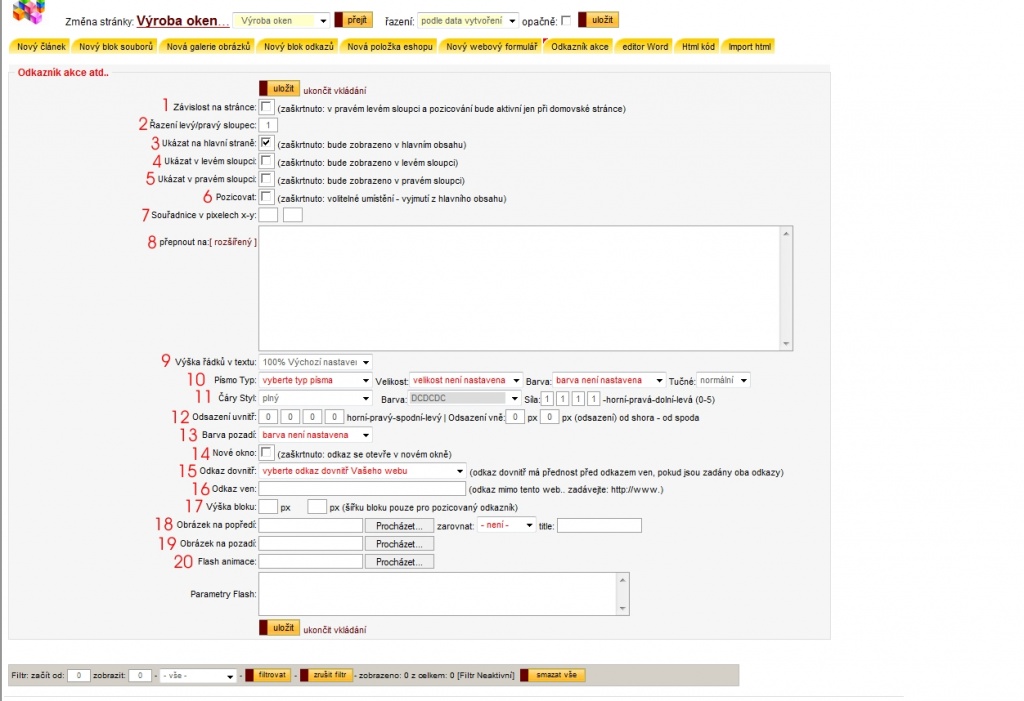Uncheck Ukázat na hlavní straně checkbox
The width and height of the screenshot is (1024, 701).
click(266, 142)
